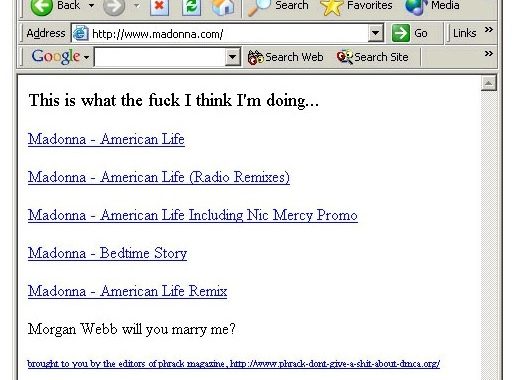Open the Madonna - Bedtime Story link

click(107, 253)
